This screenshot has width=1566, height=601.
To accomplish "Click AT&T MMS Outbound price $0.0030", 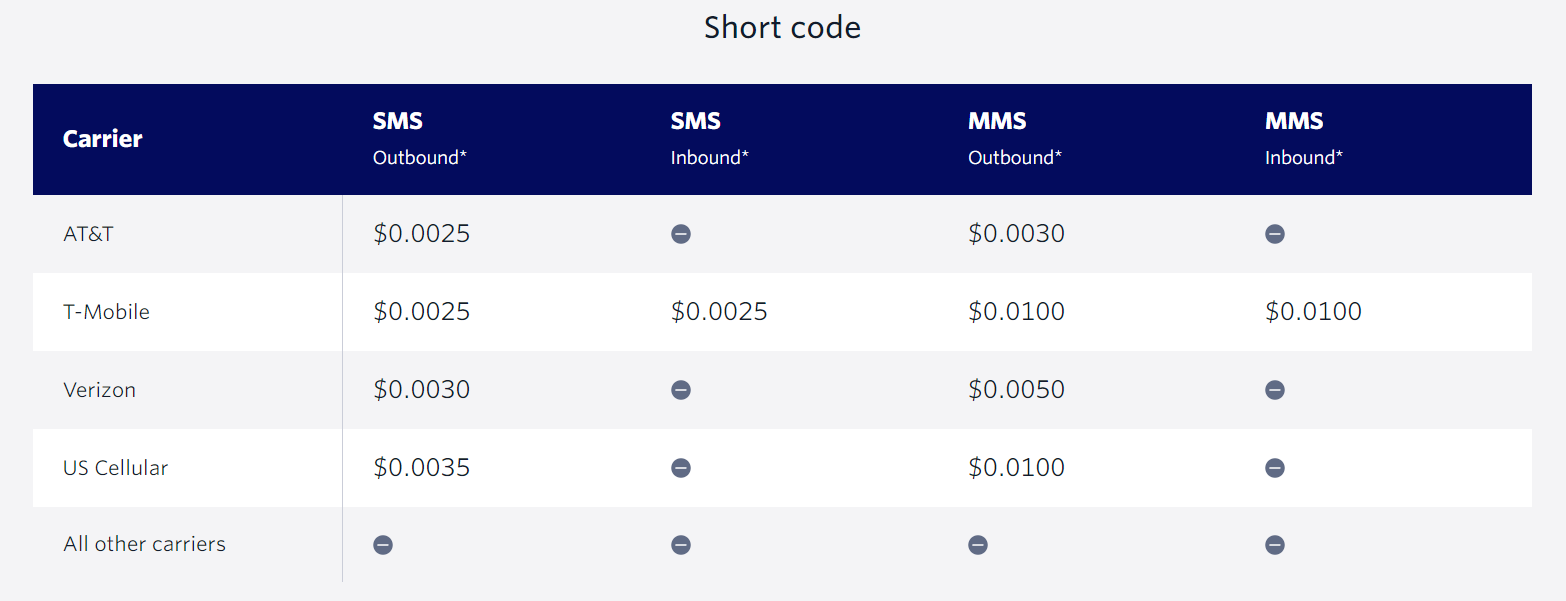I will (x=1016, y=234).
